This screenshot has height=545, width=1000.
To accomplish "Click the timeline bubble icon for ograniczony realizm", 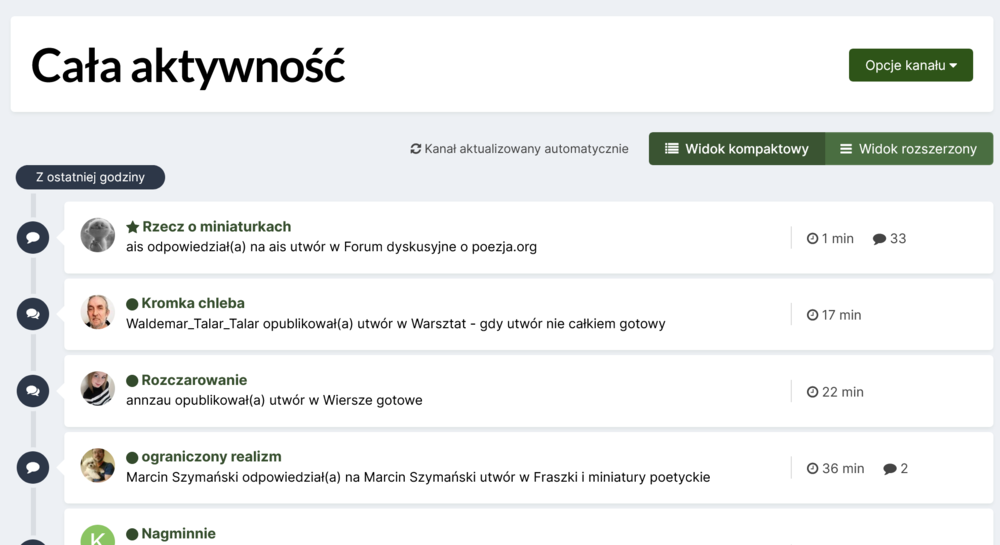I will tap(33, 467).
